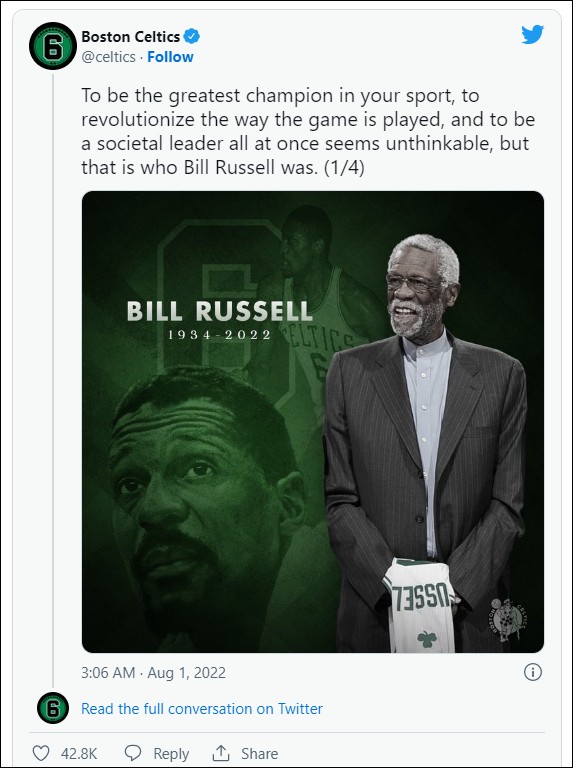This screenshot has height=768, width=573.
Task: Click the Share text label
Action: [259, 753]
